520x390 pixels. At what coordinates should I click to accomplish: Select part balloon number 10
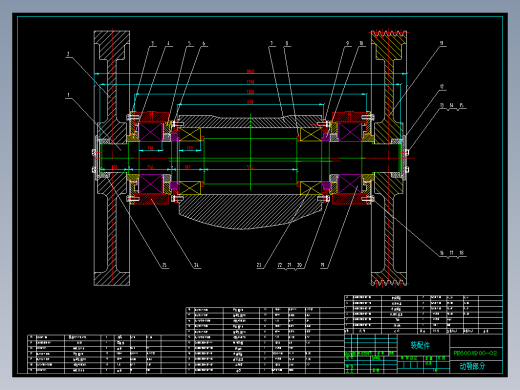point(361,43)
